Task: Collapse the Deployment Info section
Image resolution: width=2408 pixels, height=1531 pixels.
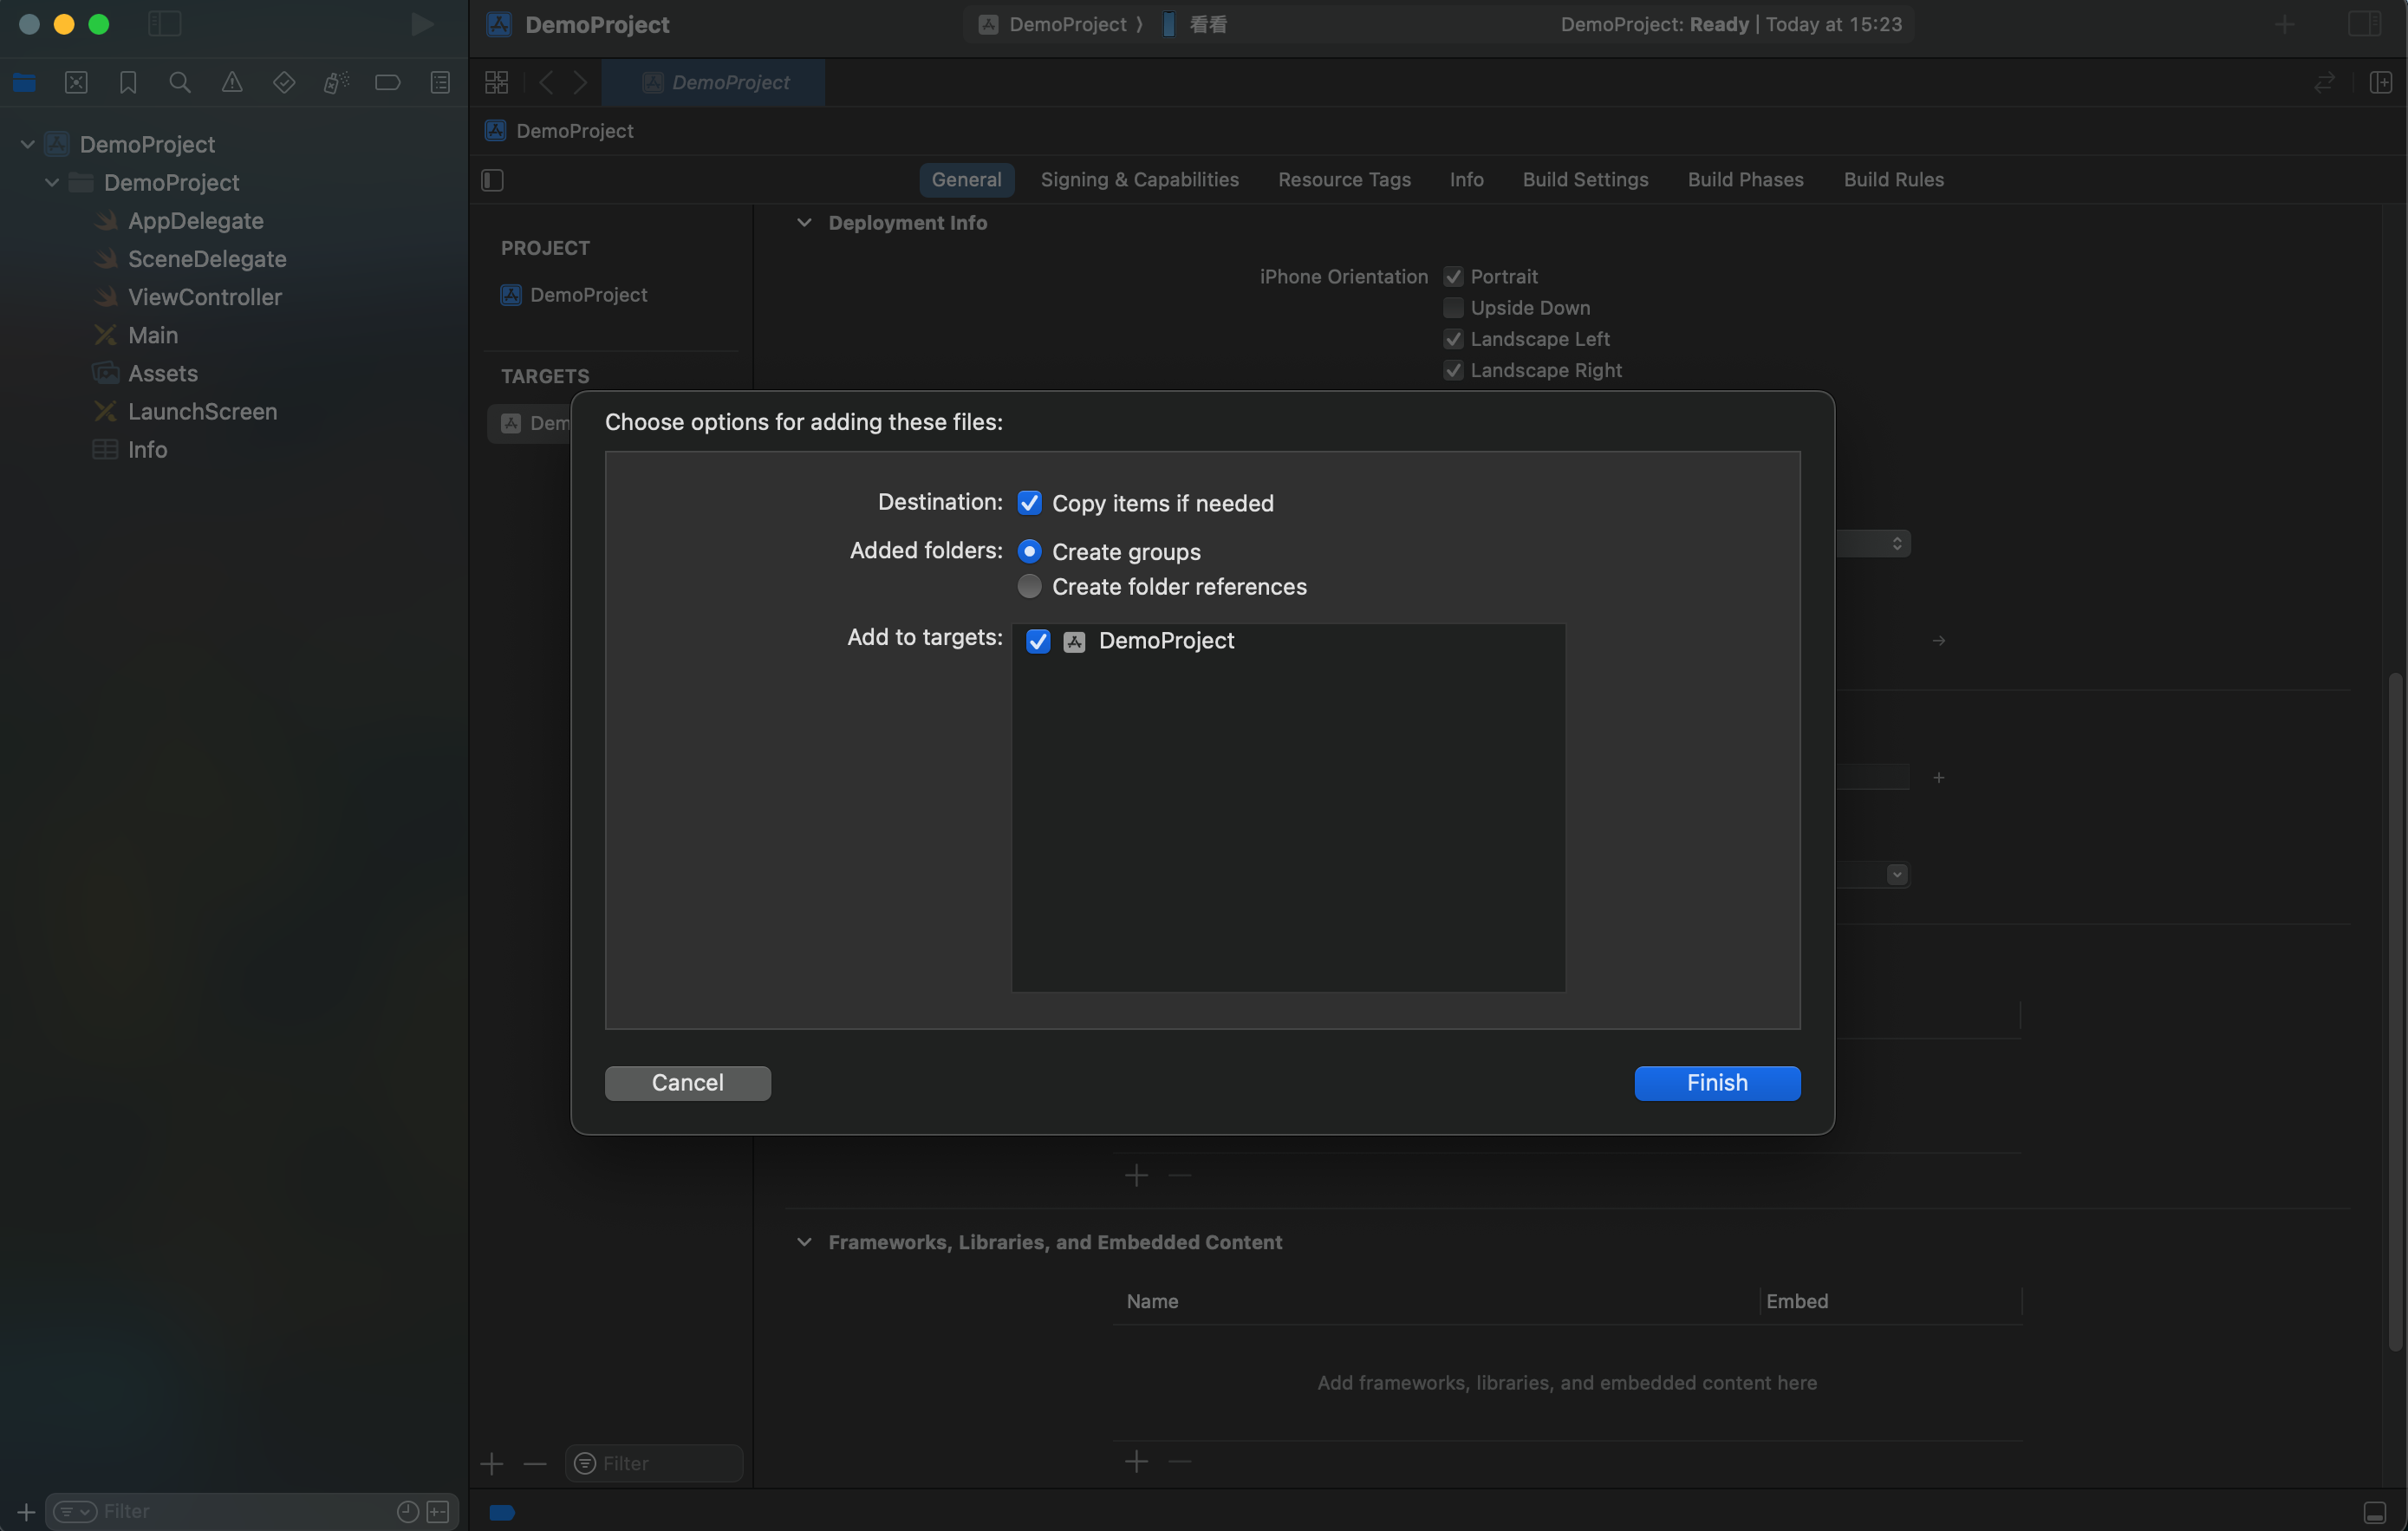Action: 804,222
